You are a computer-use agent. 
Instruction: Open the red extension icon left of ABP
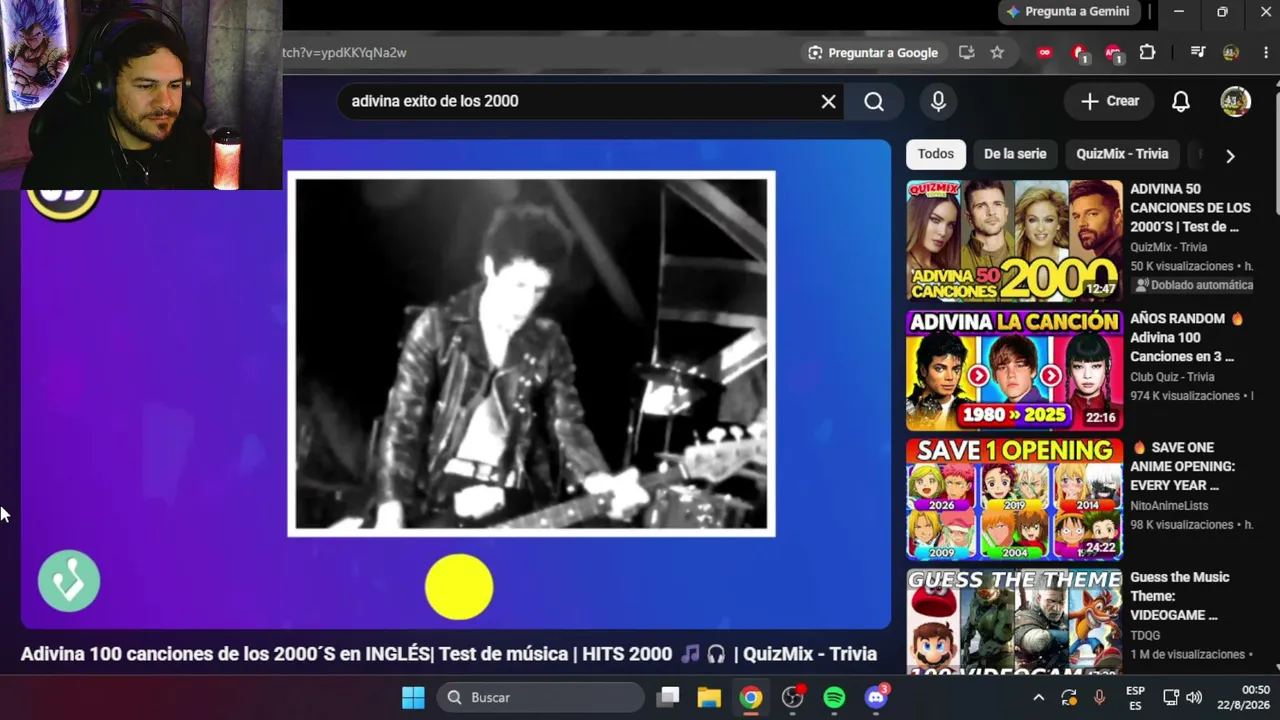tap(1079, 53)
